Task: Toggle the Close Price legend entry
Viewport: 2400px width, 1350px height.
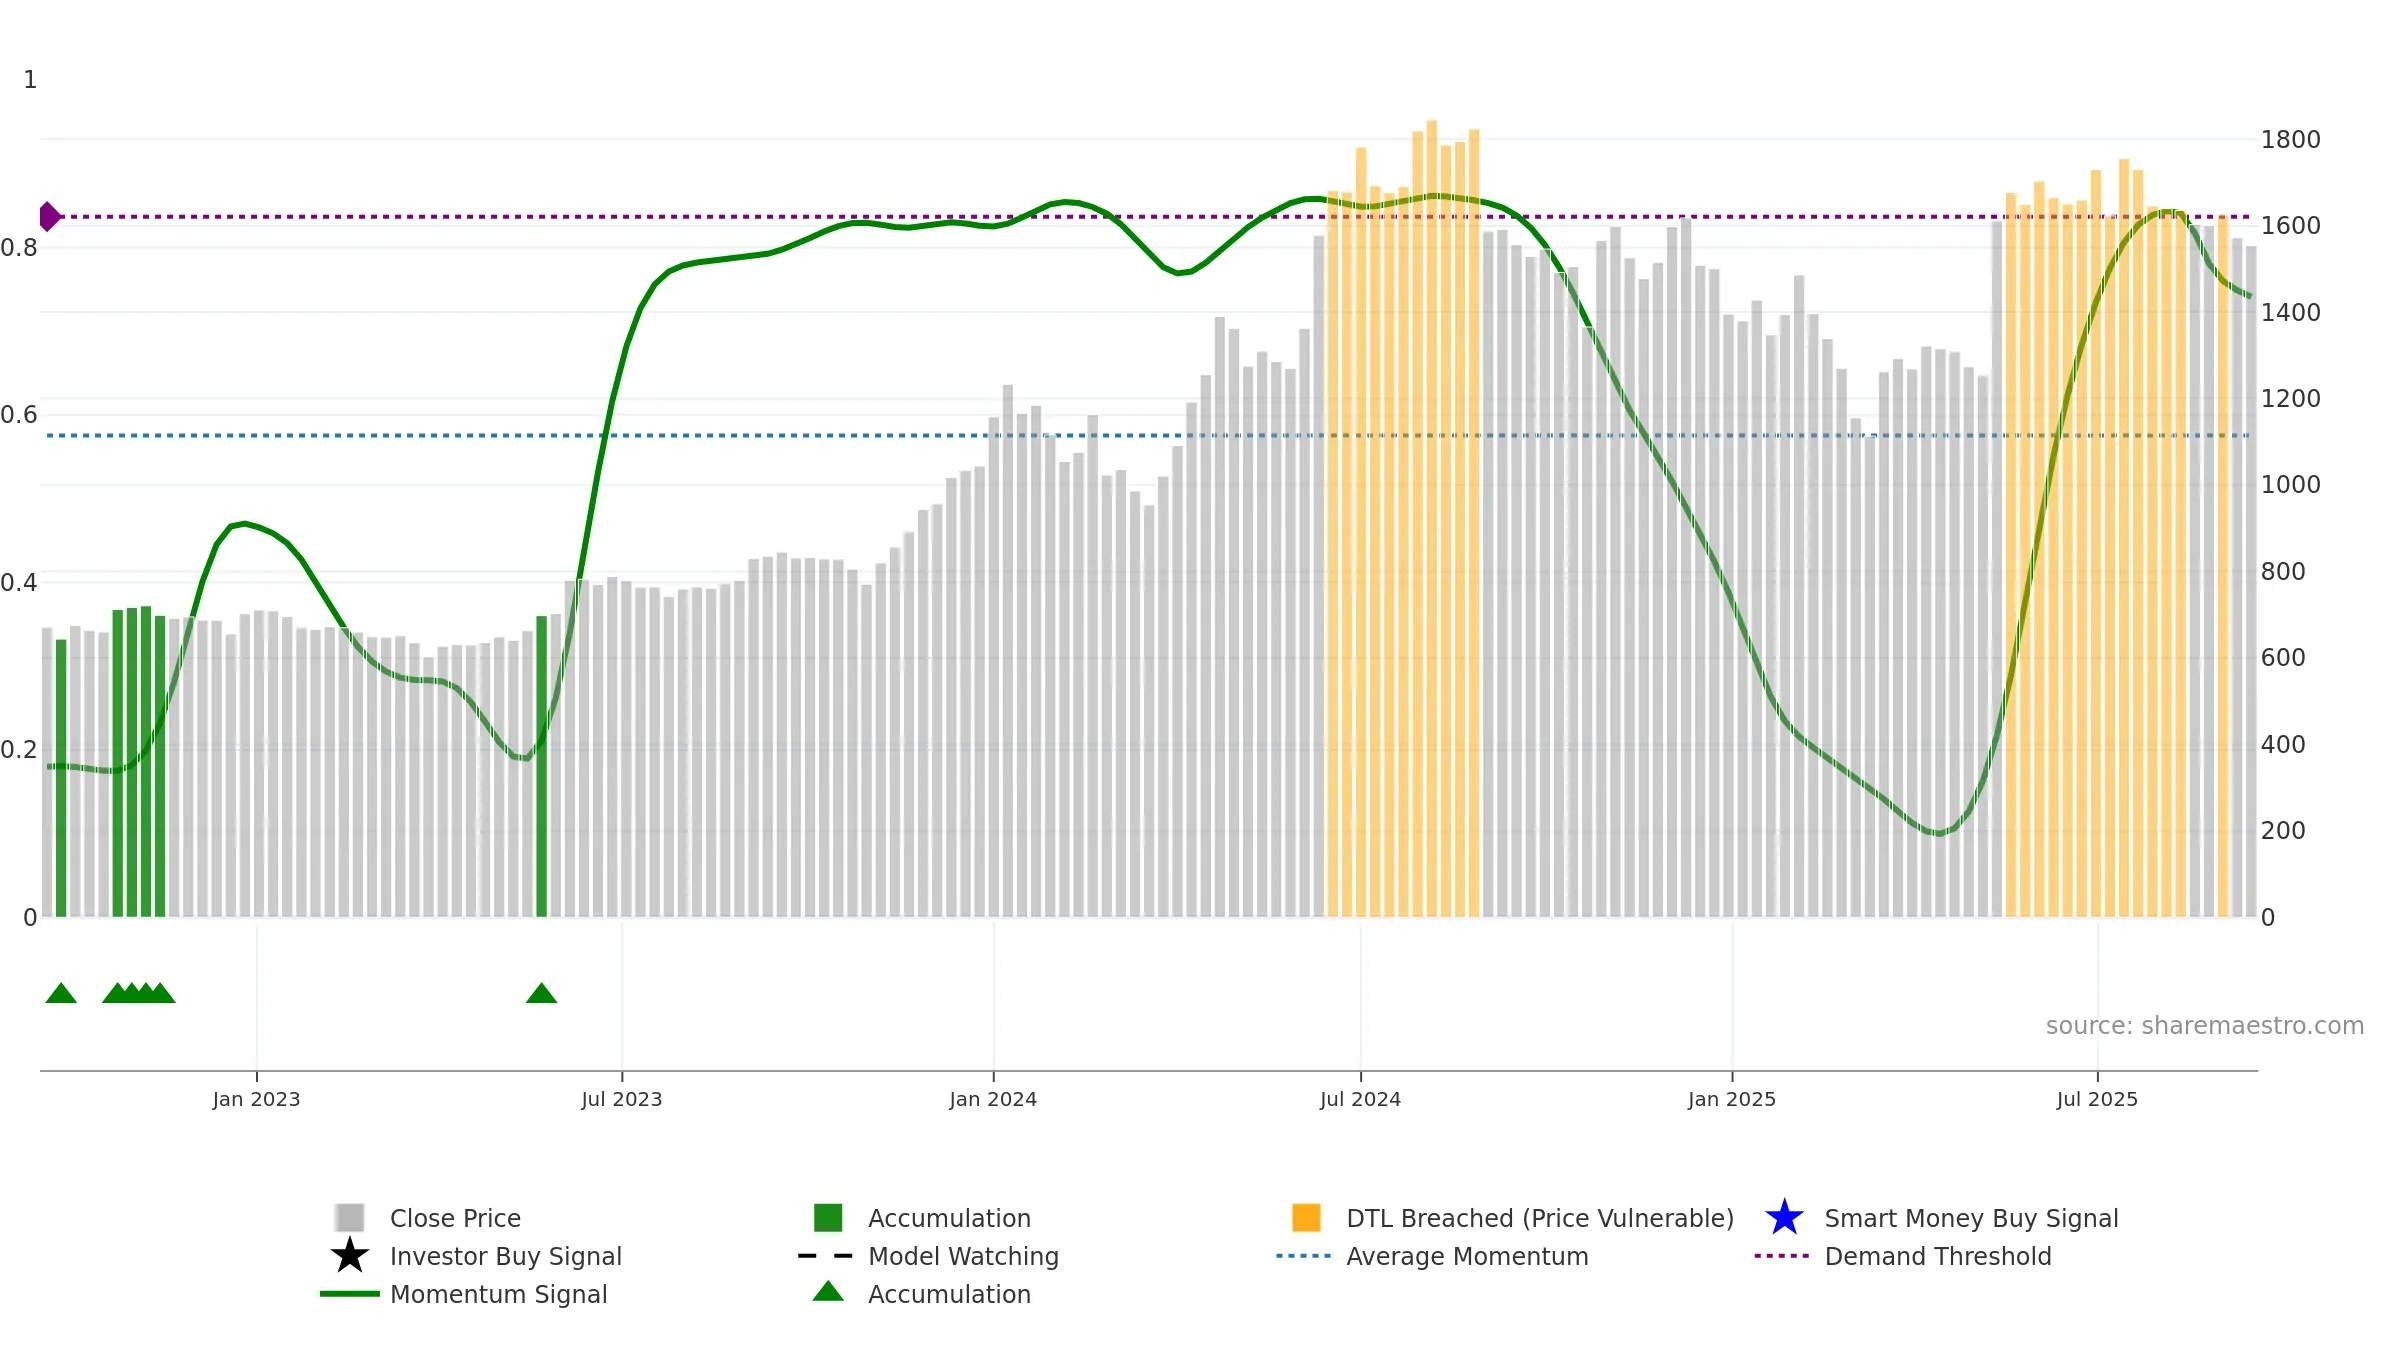Action: 455,1218
